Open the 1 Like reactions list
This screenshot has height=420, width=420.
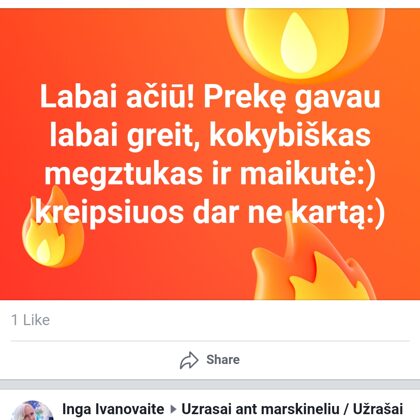tap(30, 320)
